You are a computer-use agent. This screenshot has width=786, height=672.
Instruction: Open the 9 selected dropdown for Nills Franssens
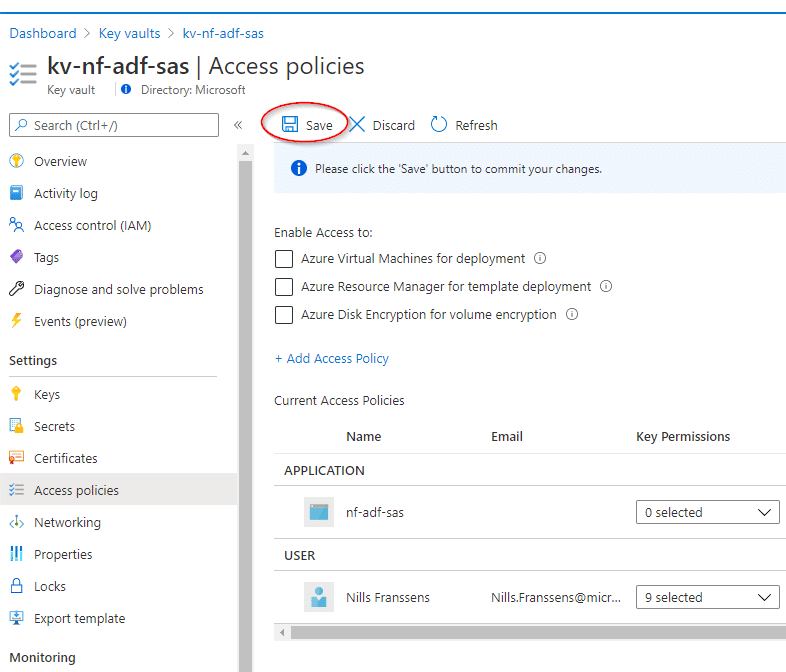point(708,597)
